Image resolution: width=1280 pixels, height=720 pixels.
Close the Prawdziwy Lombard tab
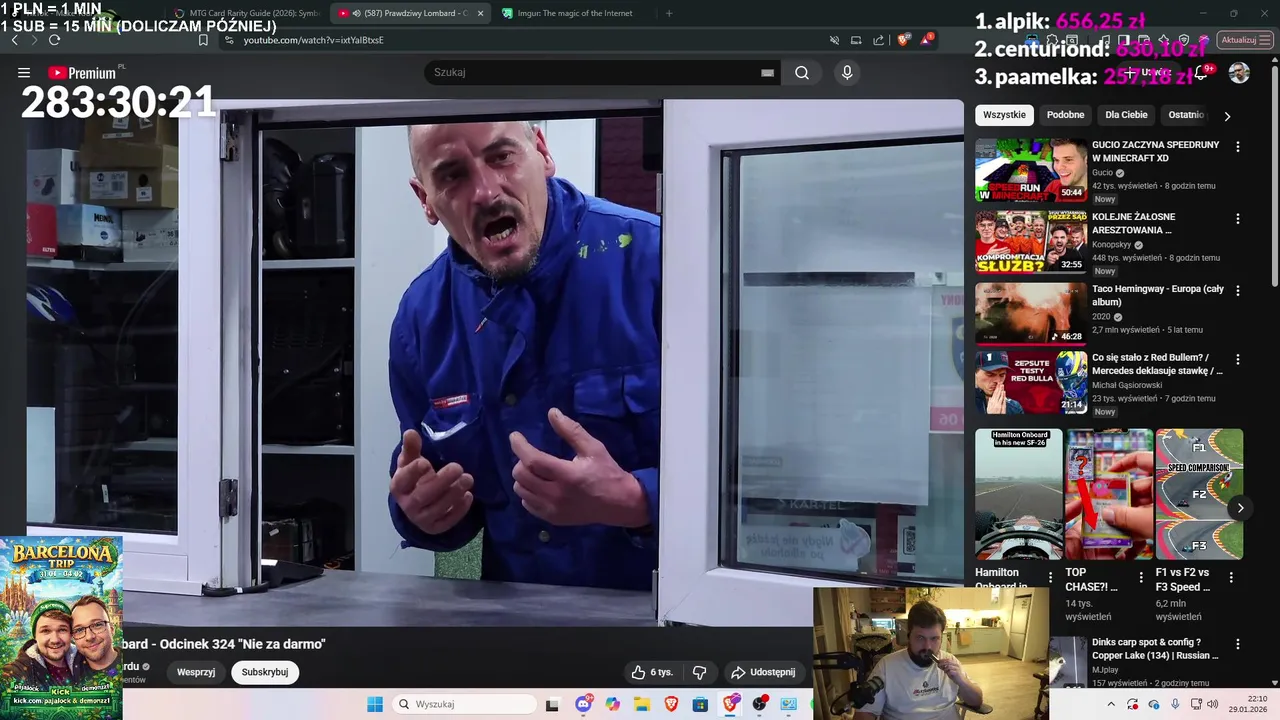[480, 13]
